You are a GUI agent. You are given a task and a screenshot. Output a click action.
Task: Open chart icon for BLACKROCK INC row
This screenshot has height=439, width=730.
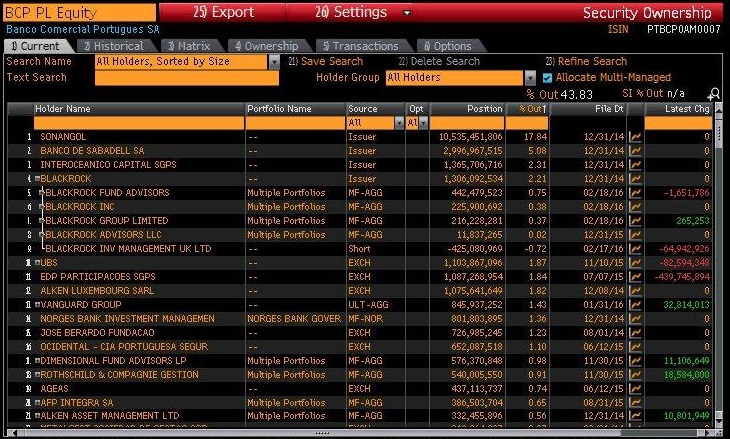635,207
